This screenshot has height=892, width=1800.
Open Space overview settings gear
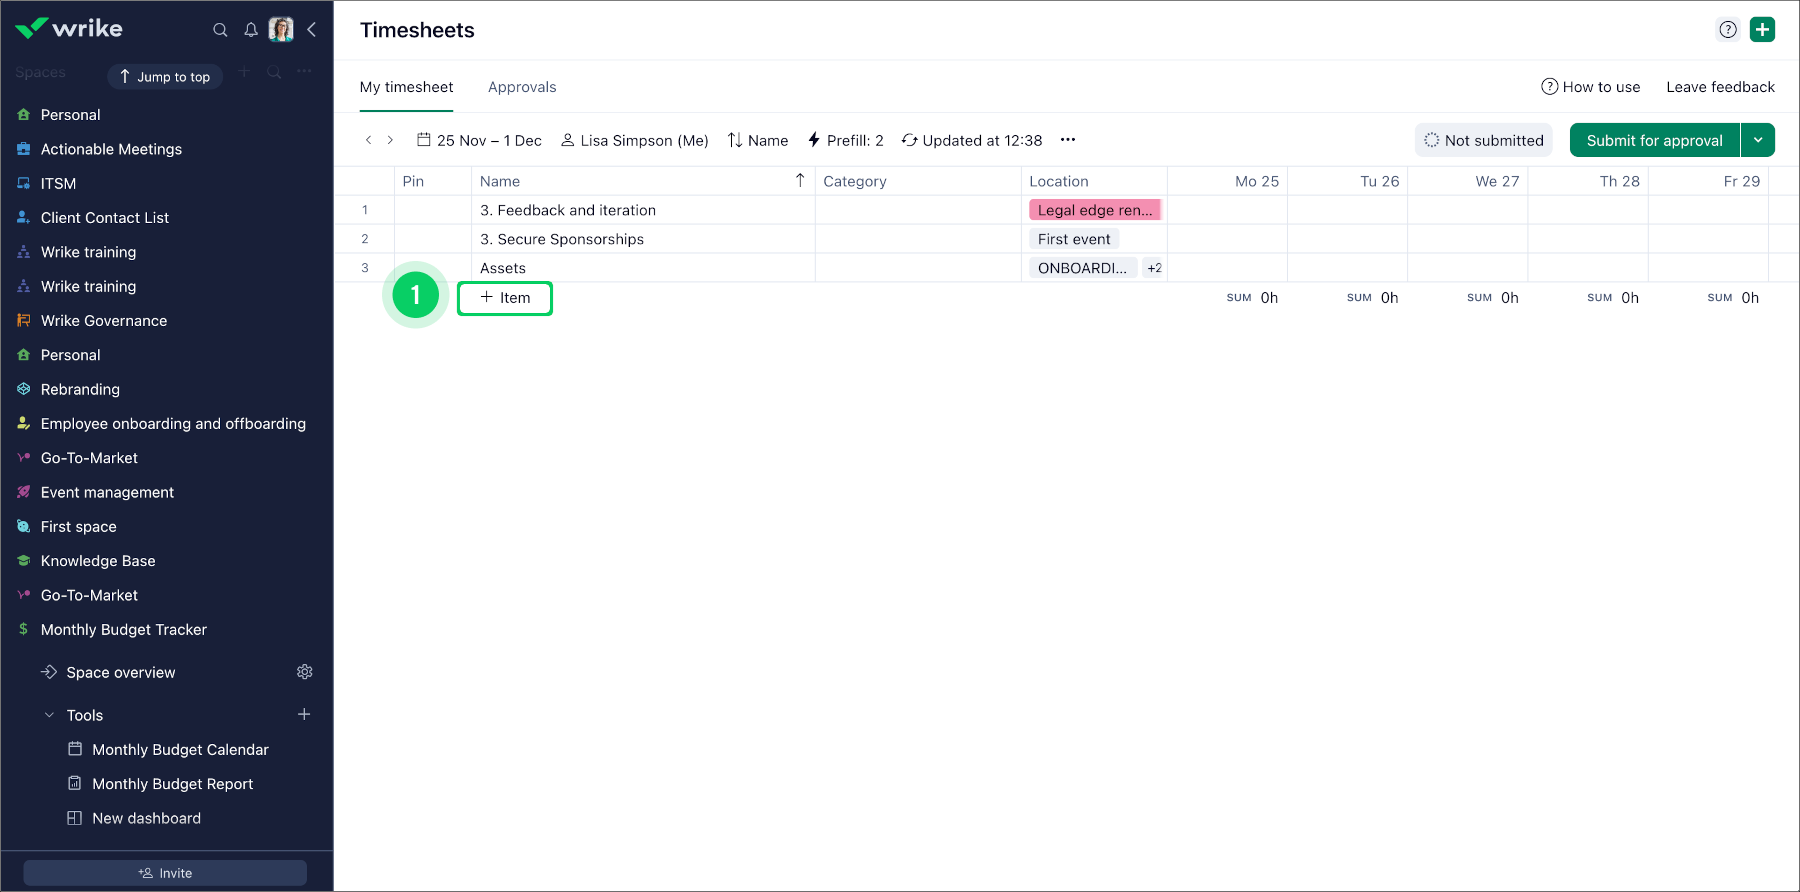click(x=305, y=672)
